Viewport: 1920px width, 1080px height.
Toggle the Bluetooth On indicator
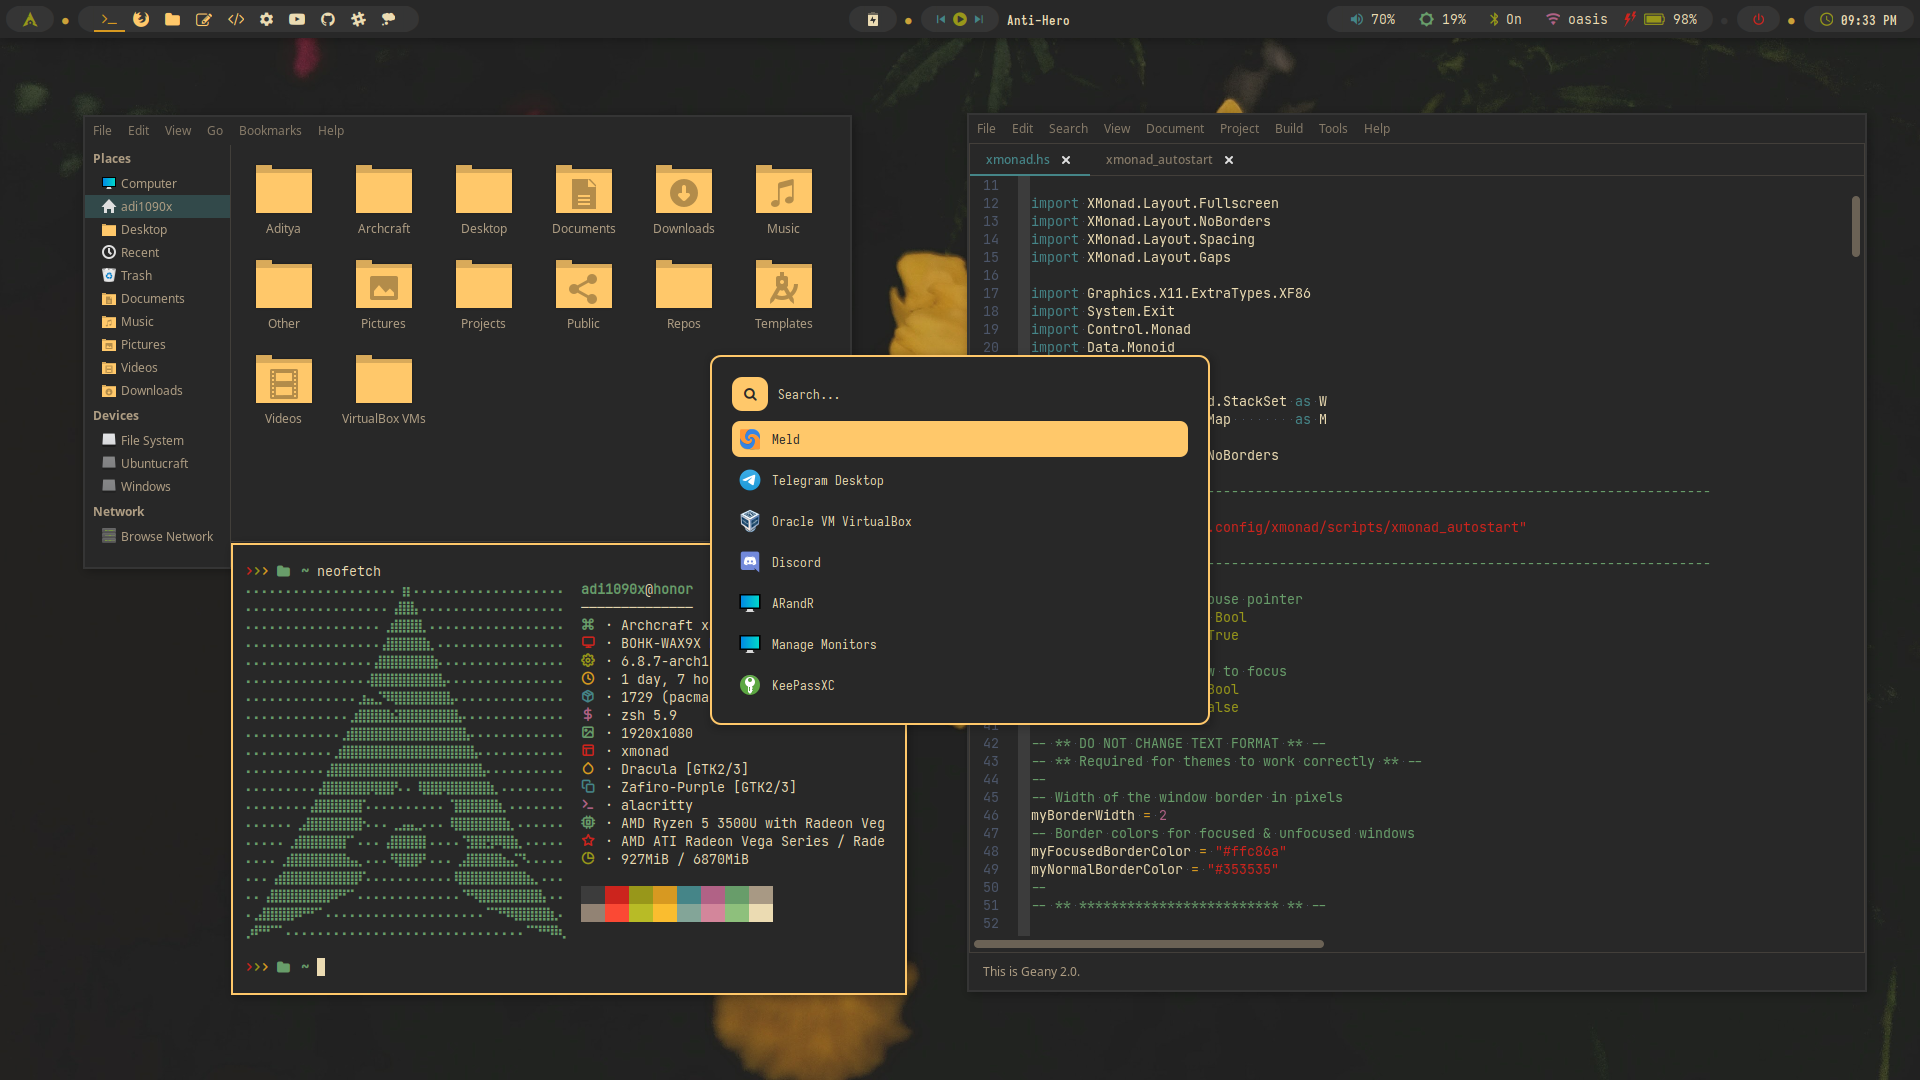click(x=1505, y=19)
